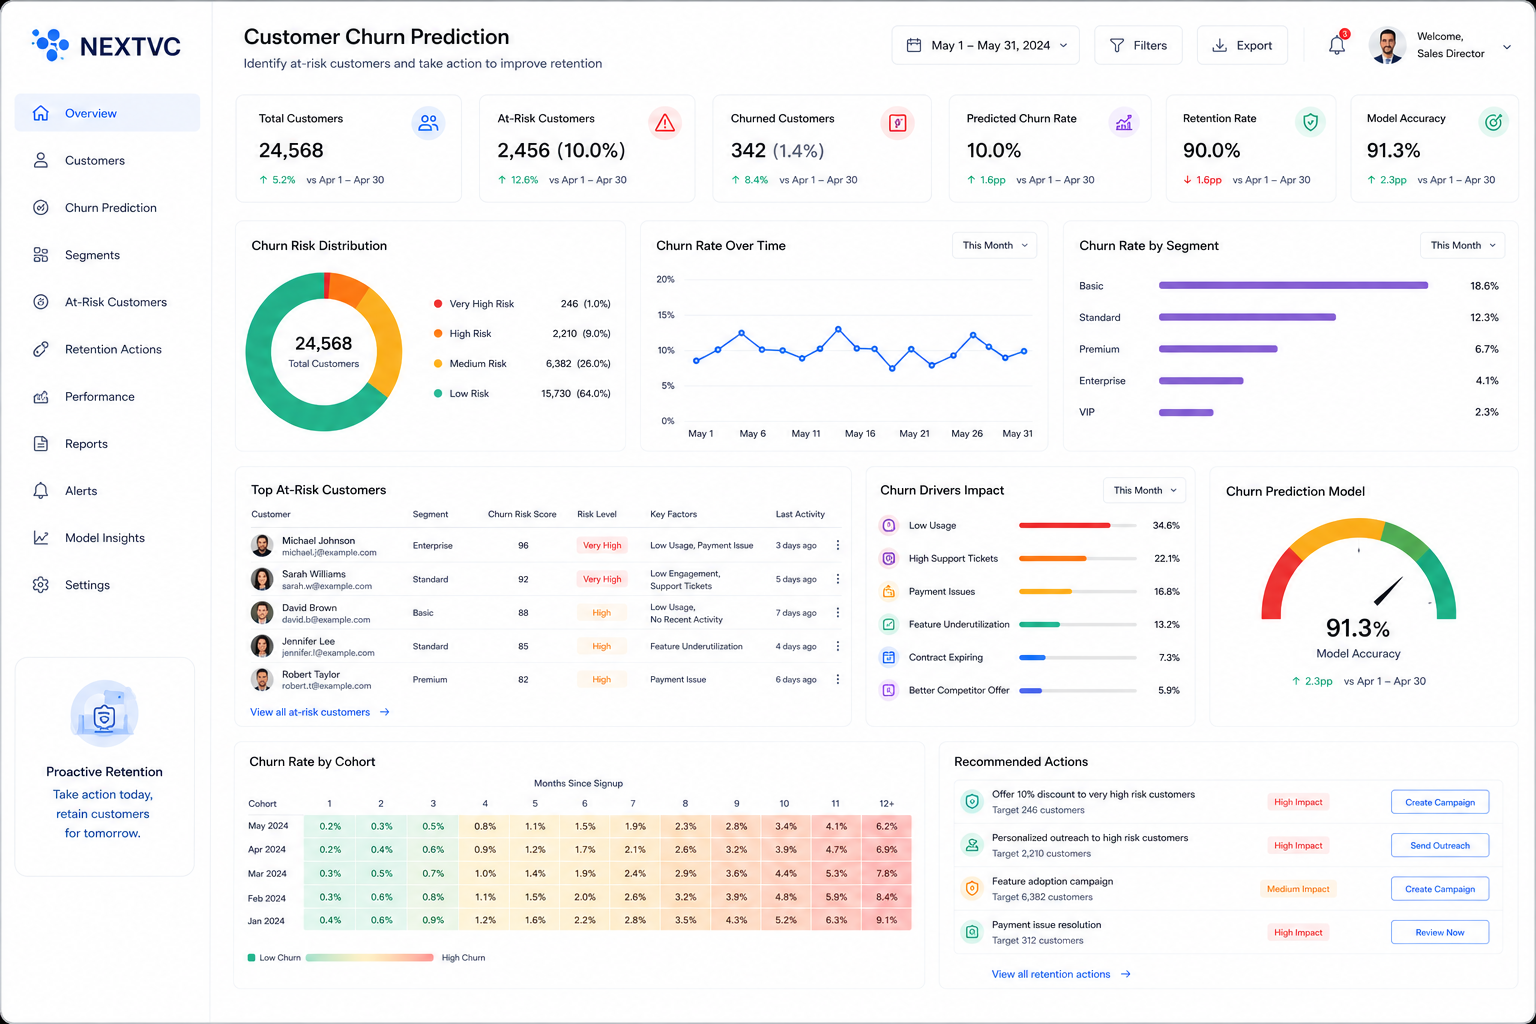
Task: Click the icon beside Offer 10% discount action
Action: (x=971, y=801)
